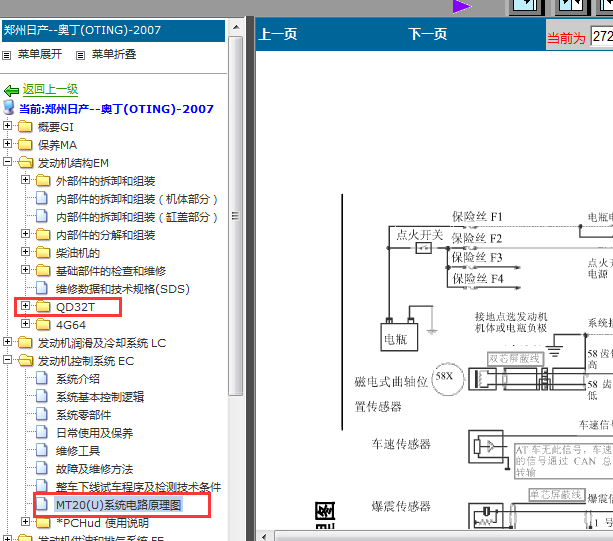Image resolution: width=613 pixels, height=541 pixels.
Task: Open 维修工具 document
Action: click(77, 451)
